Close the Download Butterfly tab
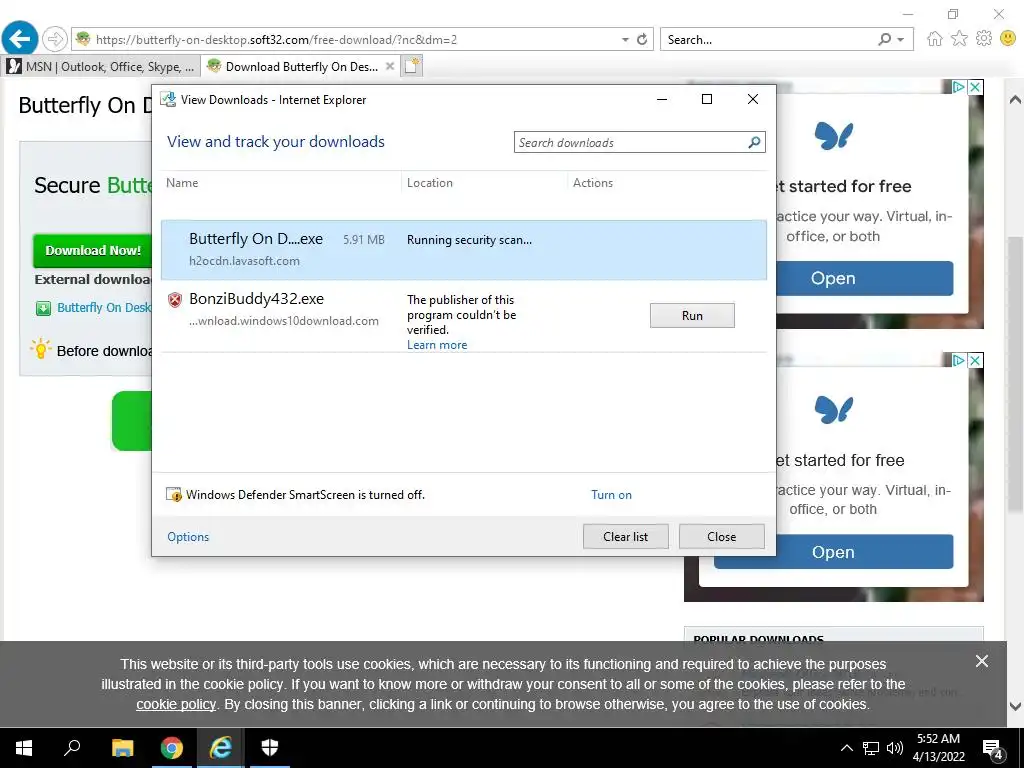 click(x=390, y=66)
